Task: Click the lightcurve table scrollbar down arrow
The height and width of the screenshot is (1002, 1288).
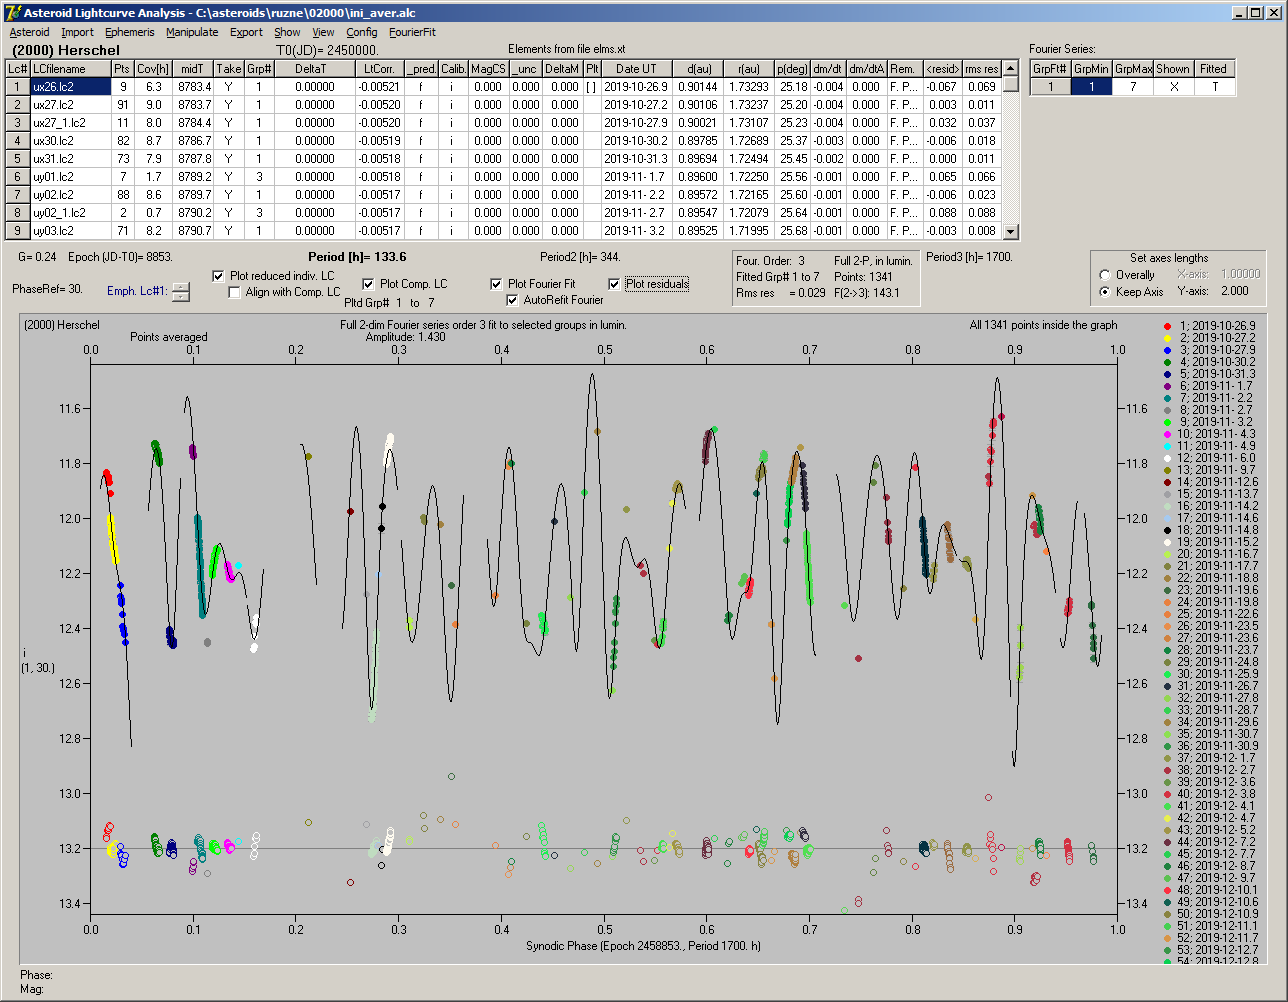Action: click(1011, 232)
